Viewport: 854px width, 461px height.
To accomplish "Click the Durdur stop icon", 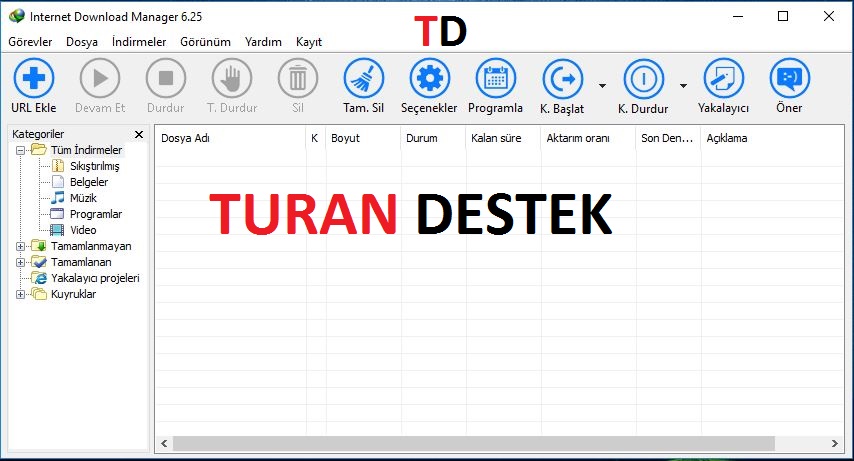I will coord(166,78).
